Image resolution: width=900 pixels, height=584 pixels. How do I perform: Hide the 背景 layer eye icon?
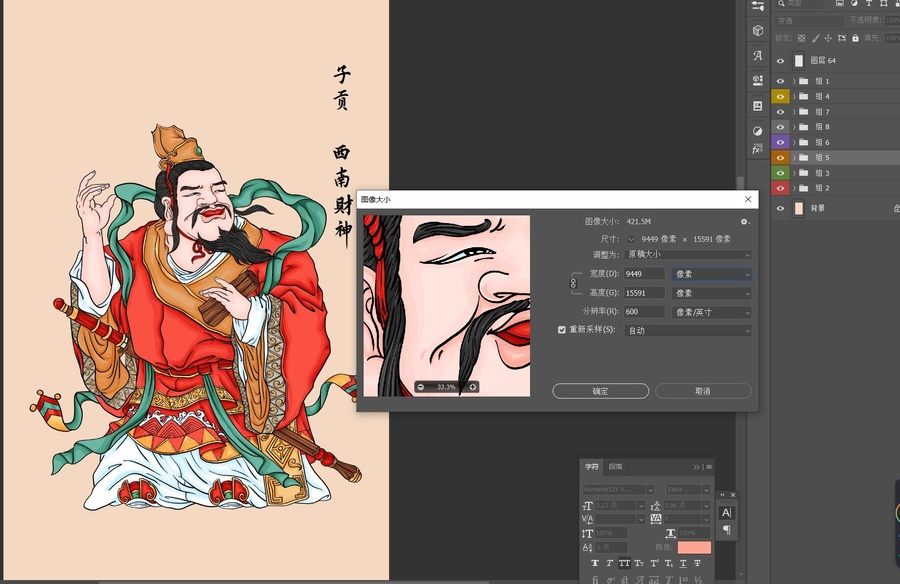(780, 208)
